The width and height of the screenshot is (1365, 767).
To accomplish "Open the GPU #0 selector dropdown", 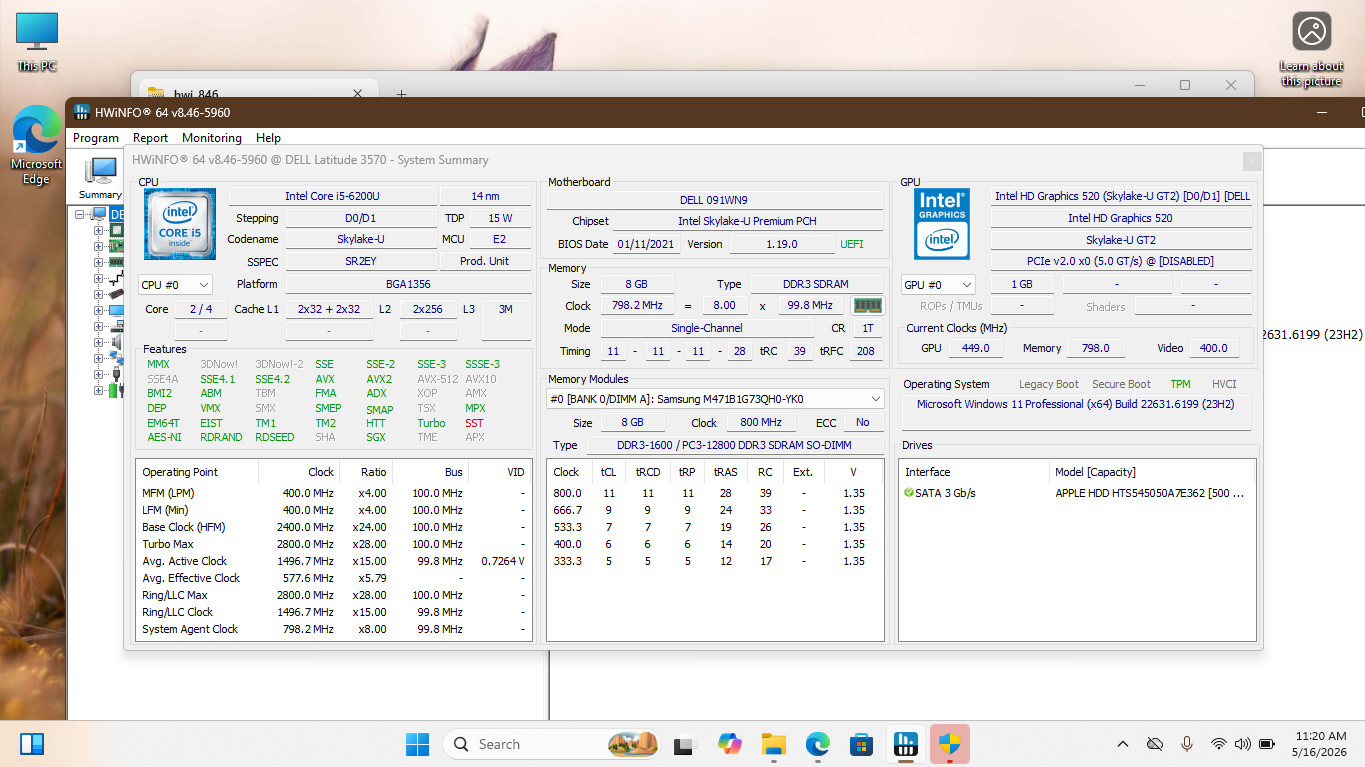I will (938, 285).
